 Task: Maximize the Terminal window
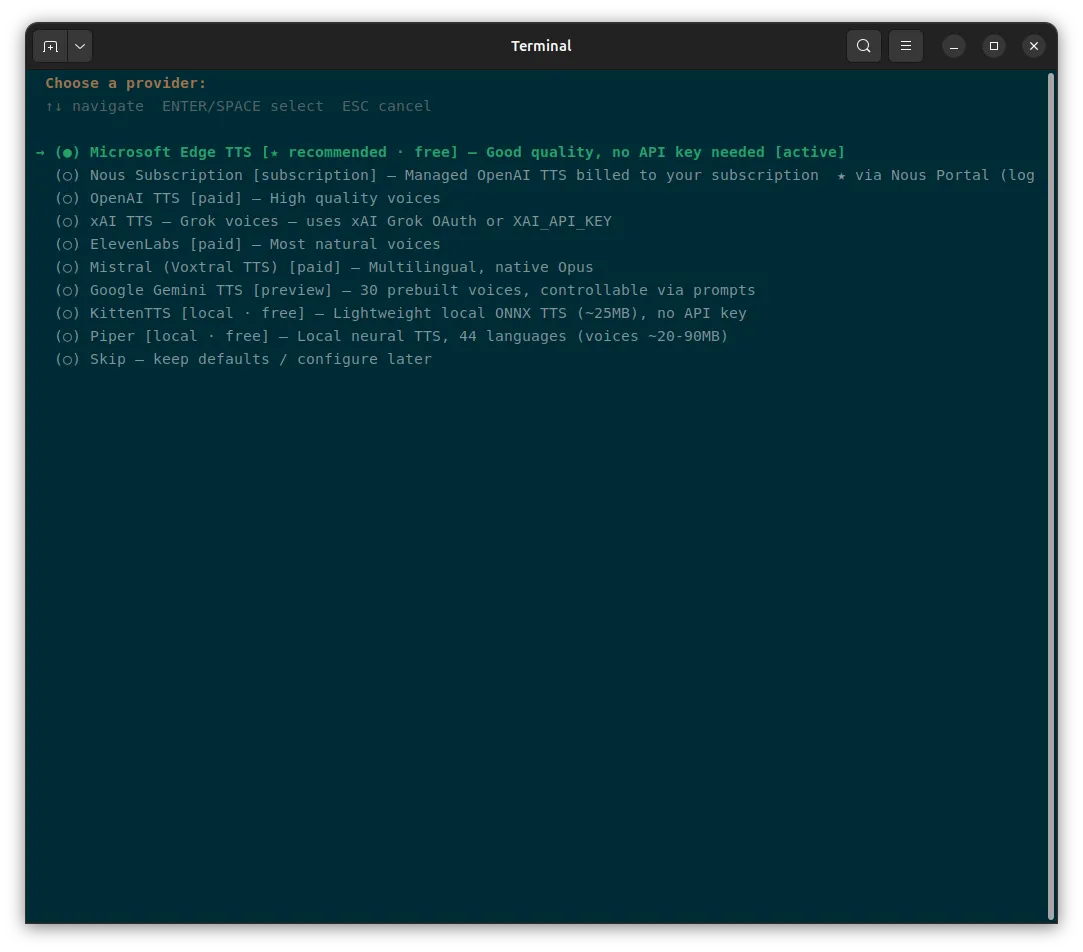pos(994,46)
